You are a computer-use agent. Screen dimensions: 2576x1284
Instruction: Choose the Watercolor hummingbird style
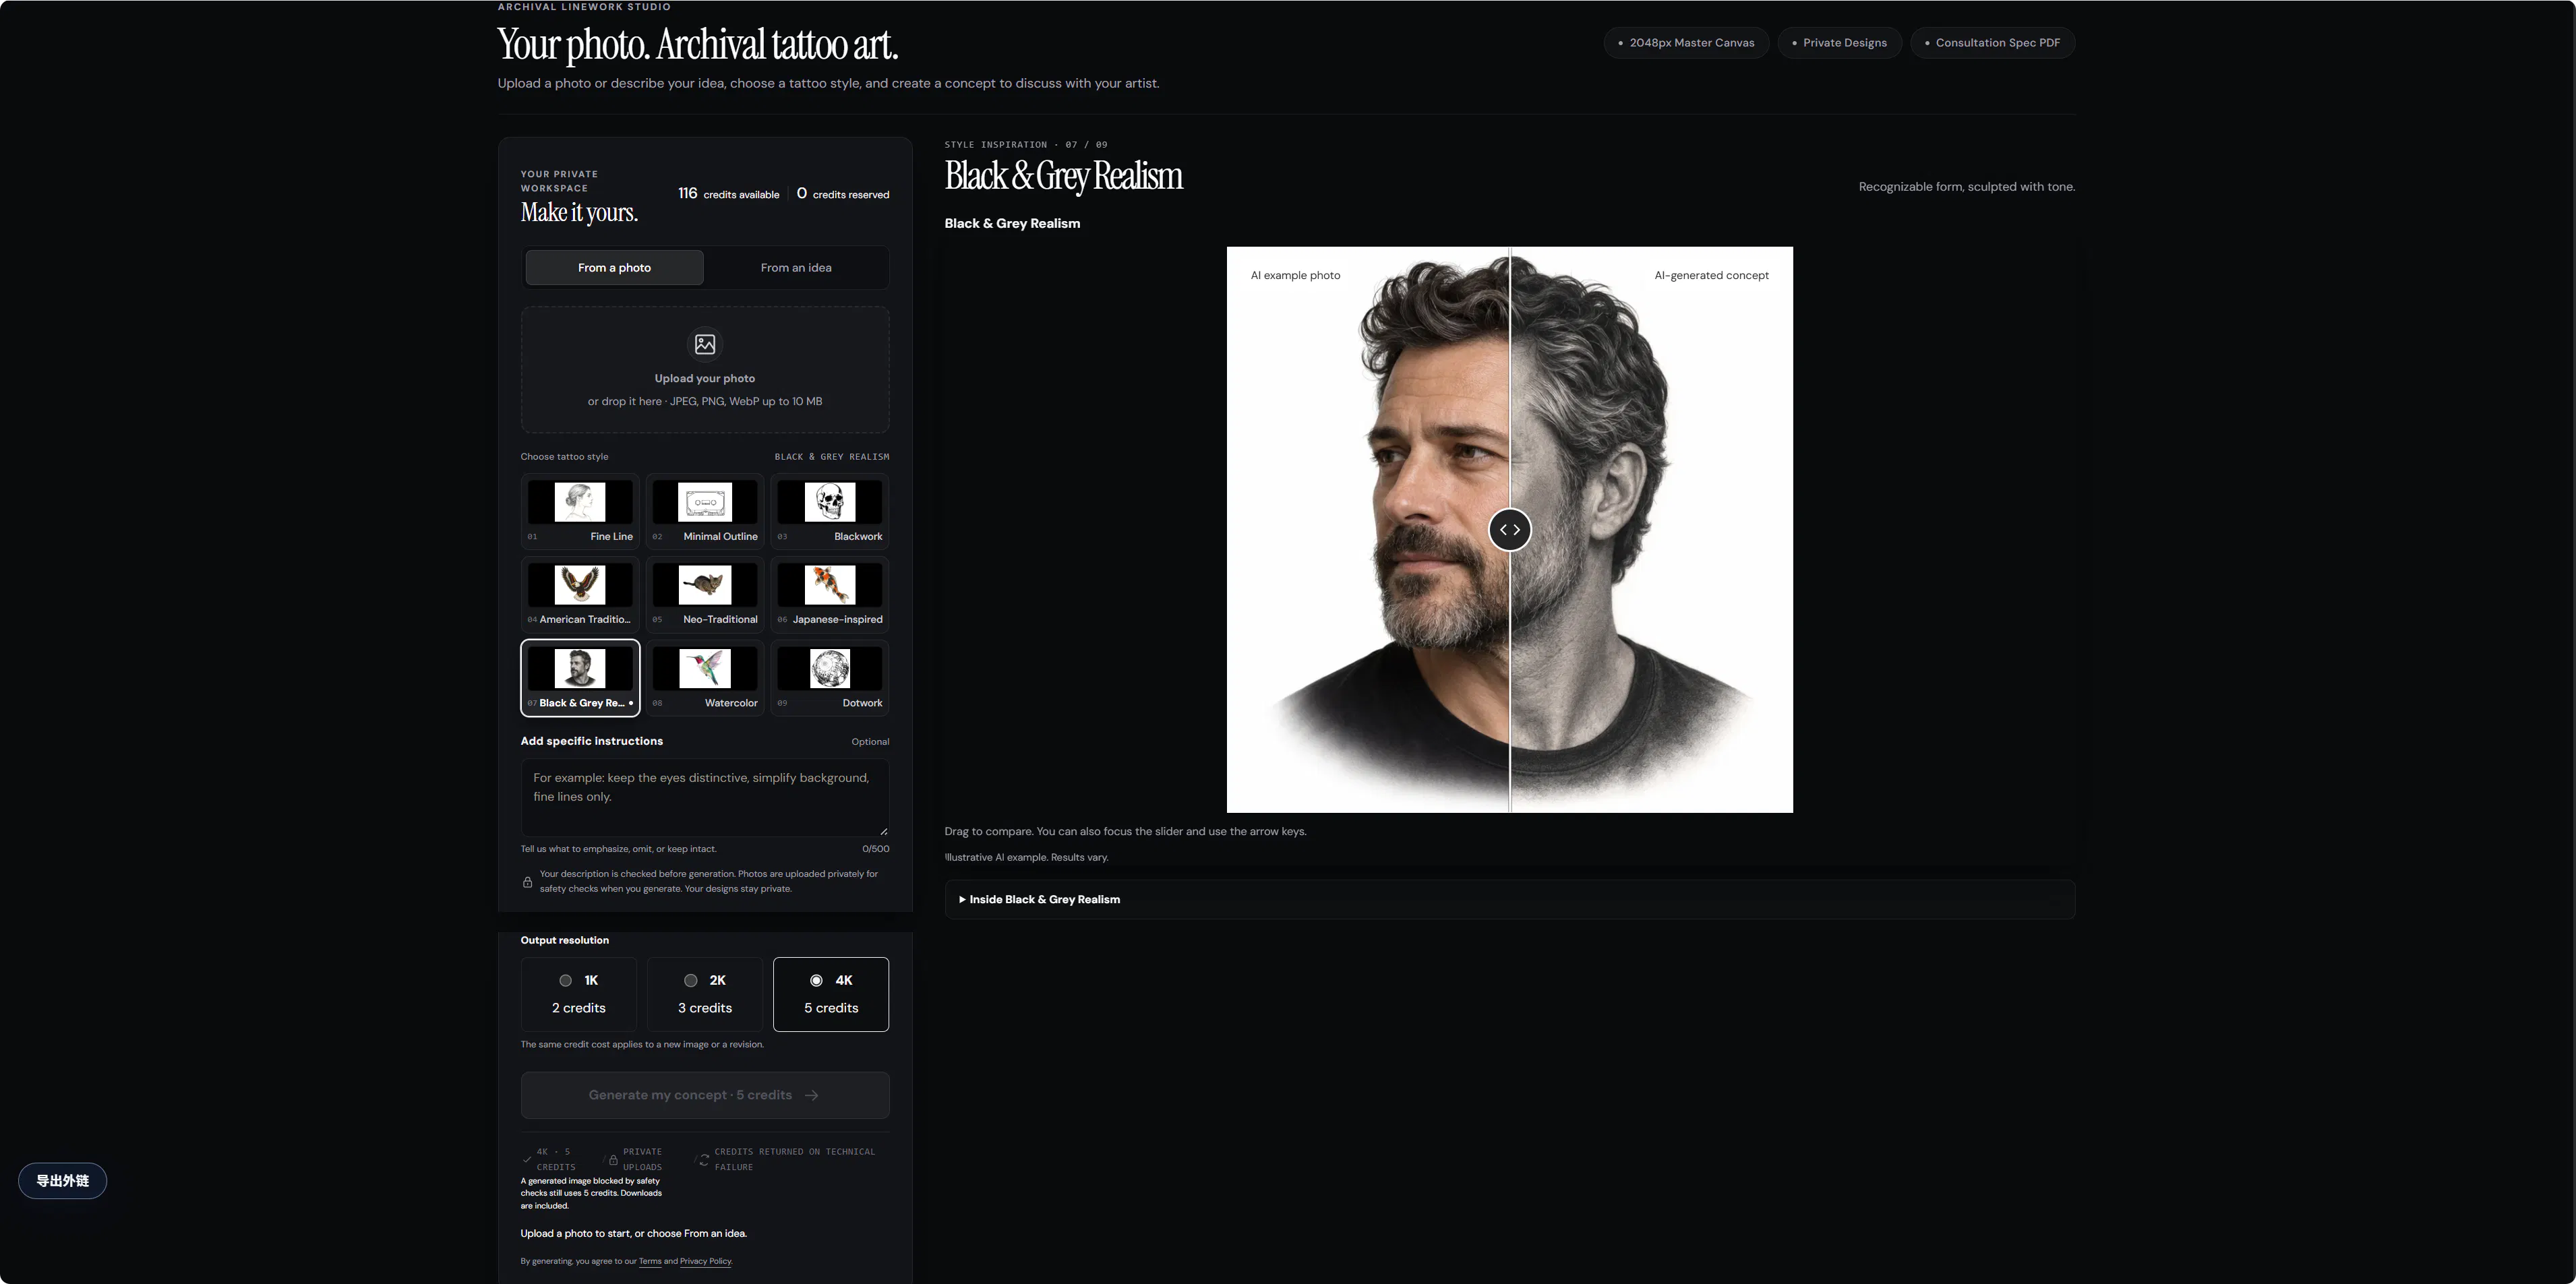(705, 678)
